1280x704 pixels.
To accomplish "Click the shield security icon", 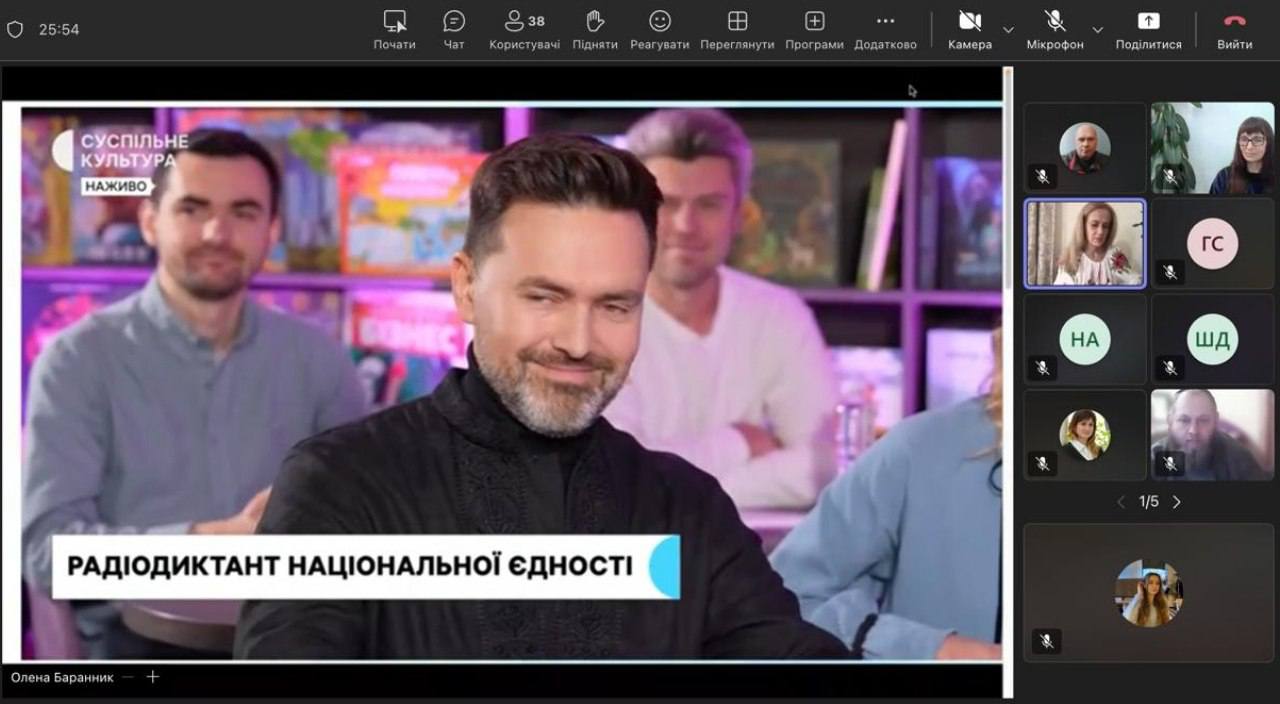I will tap(15, 30).
